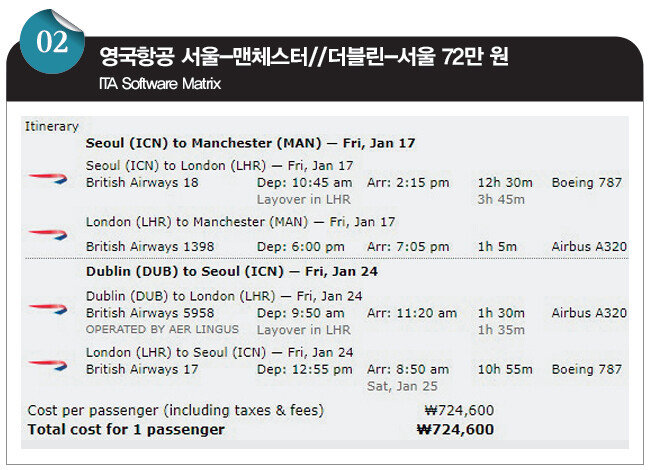Click the Dep: 10:45 am departure time

pos(304,183)
